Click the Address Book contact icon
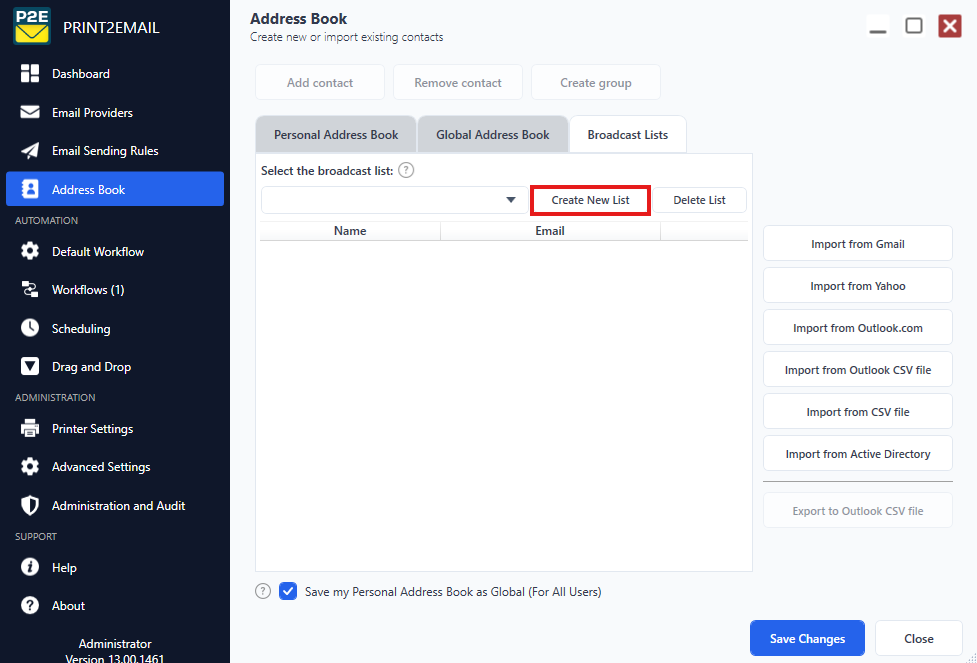 (x=30, y=189)
